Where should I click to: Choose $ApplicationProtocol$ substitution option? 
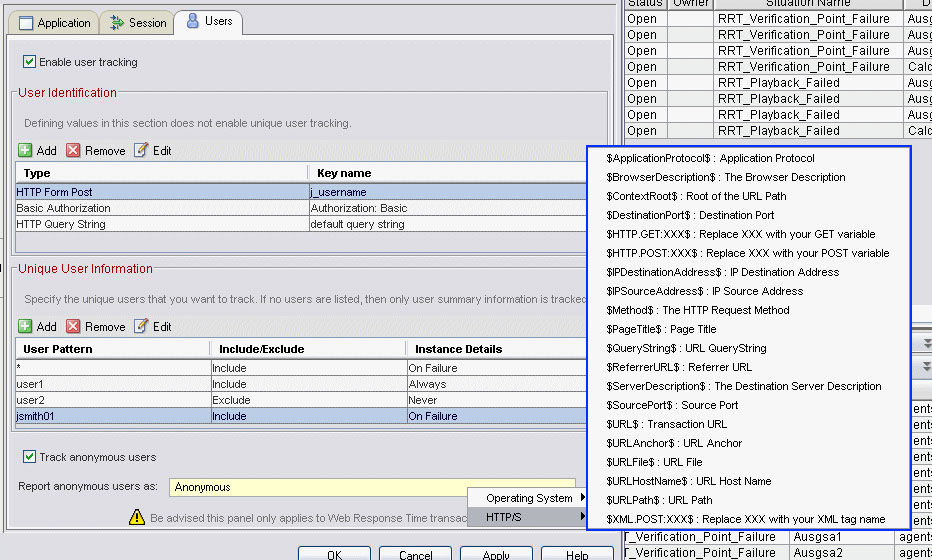pyautogui.click(x=749, y=158)
